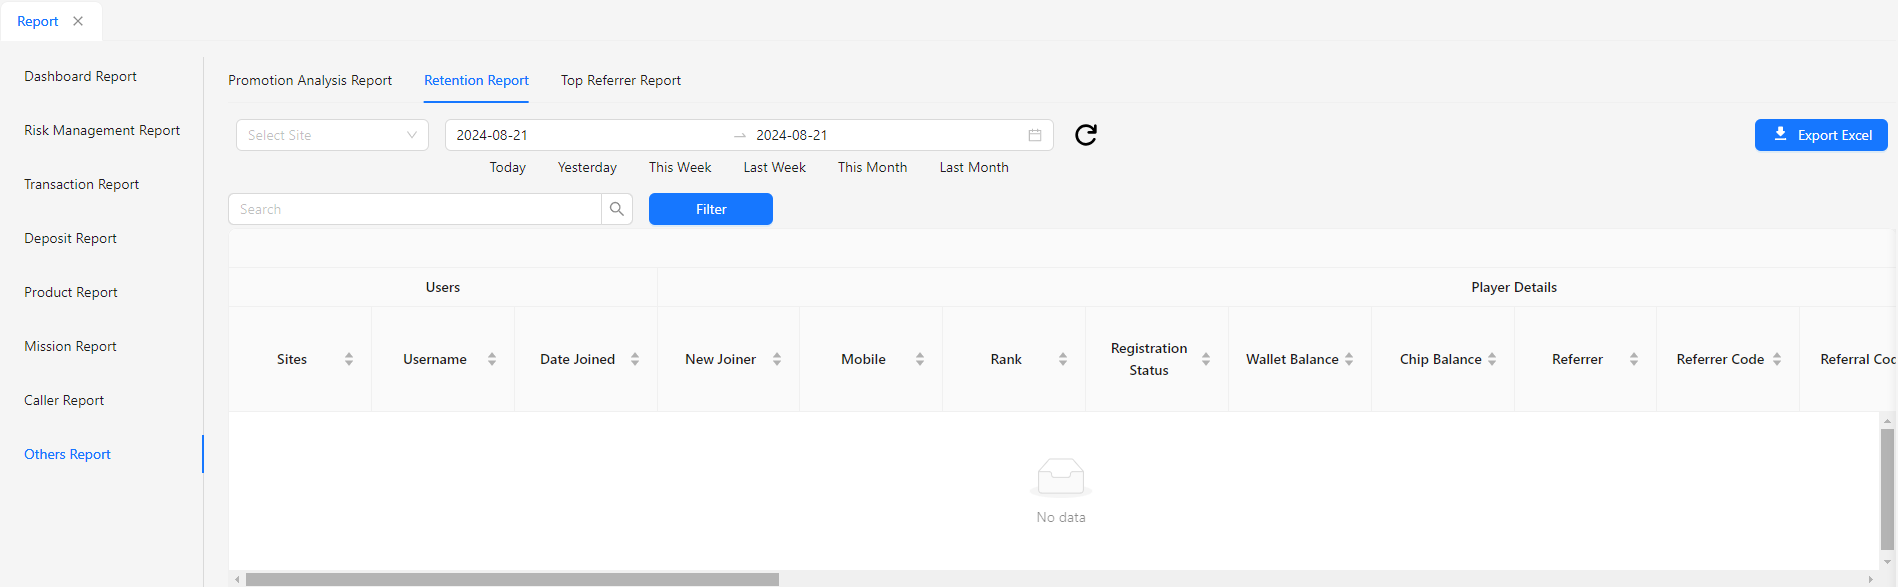Close the Report tab

point(78,21)
